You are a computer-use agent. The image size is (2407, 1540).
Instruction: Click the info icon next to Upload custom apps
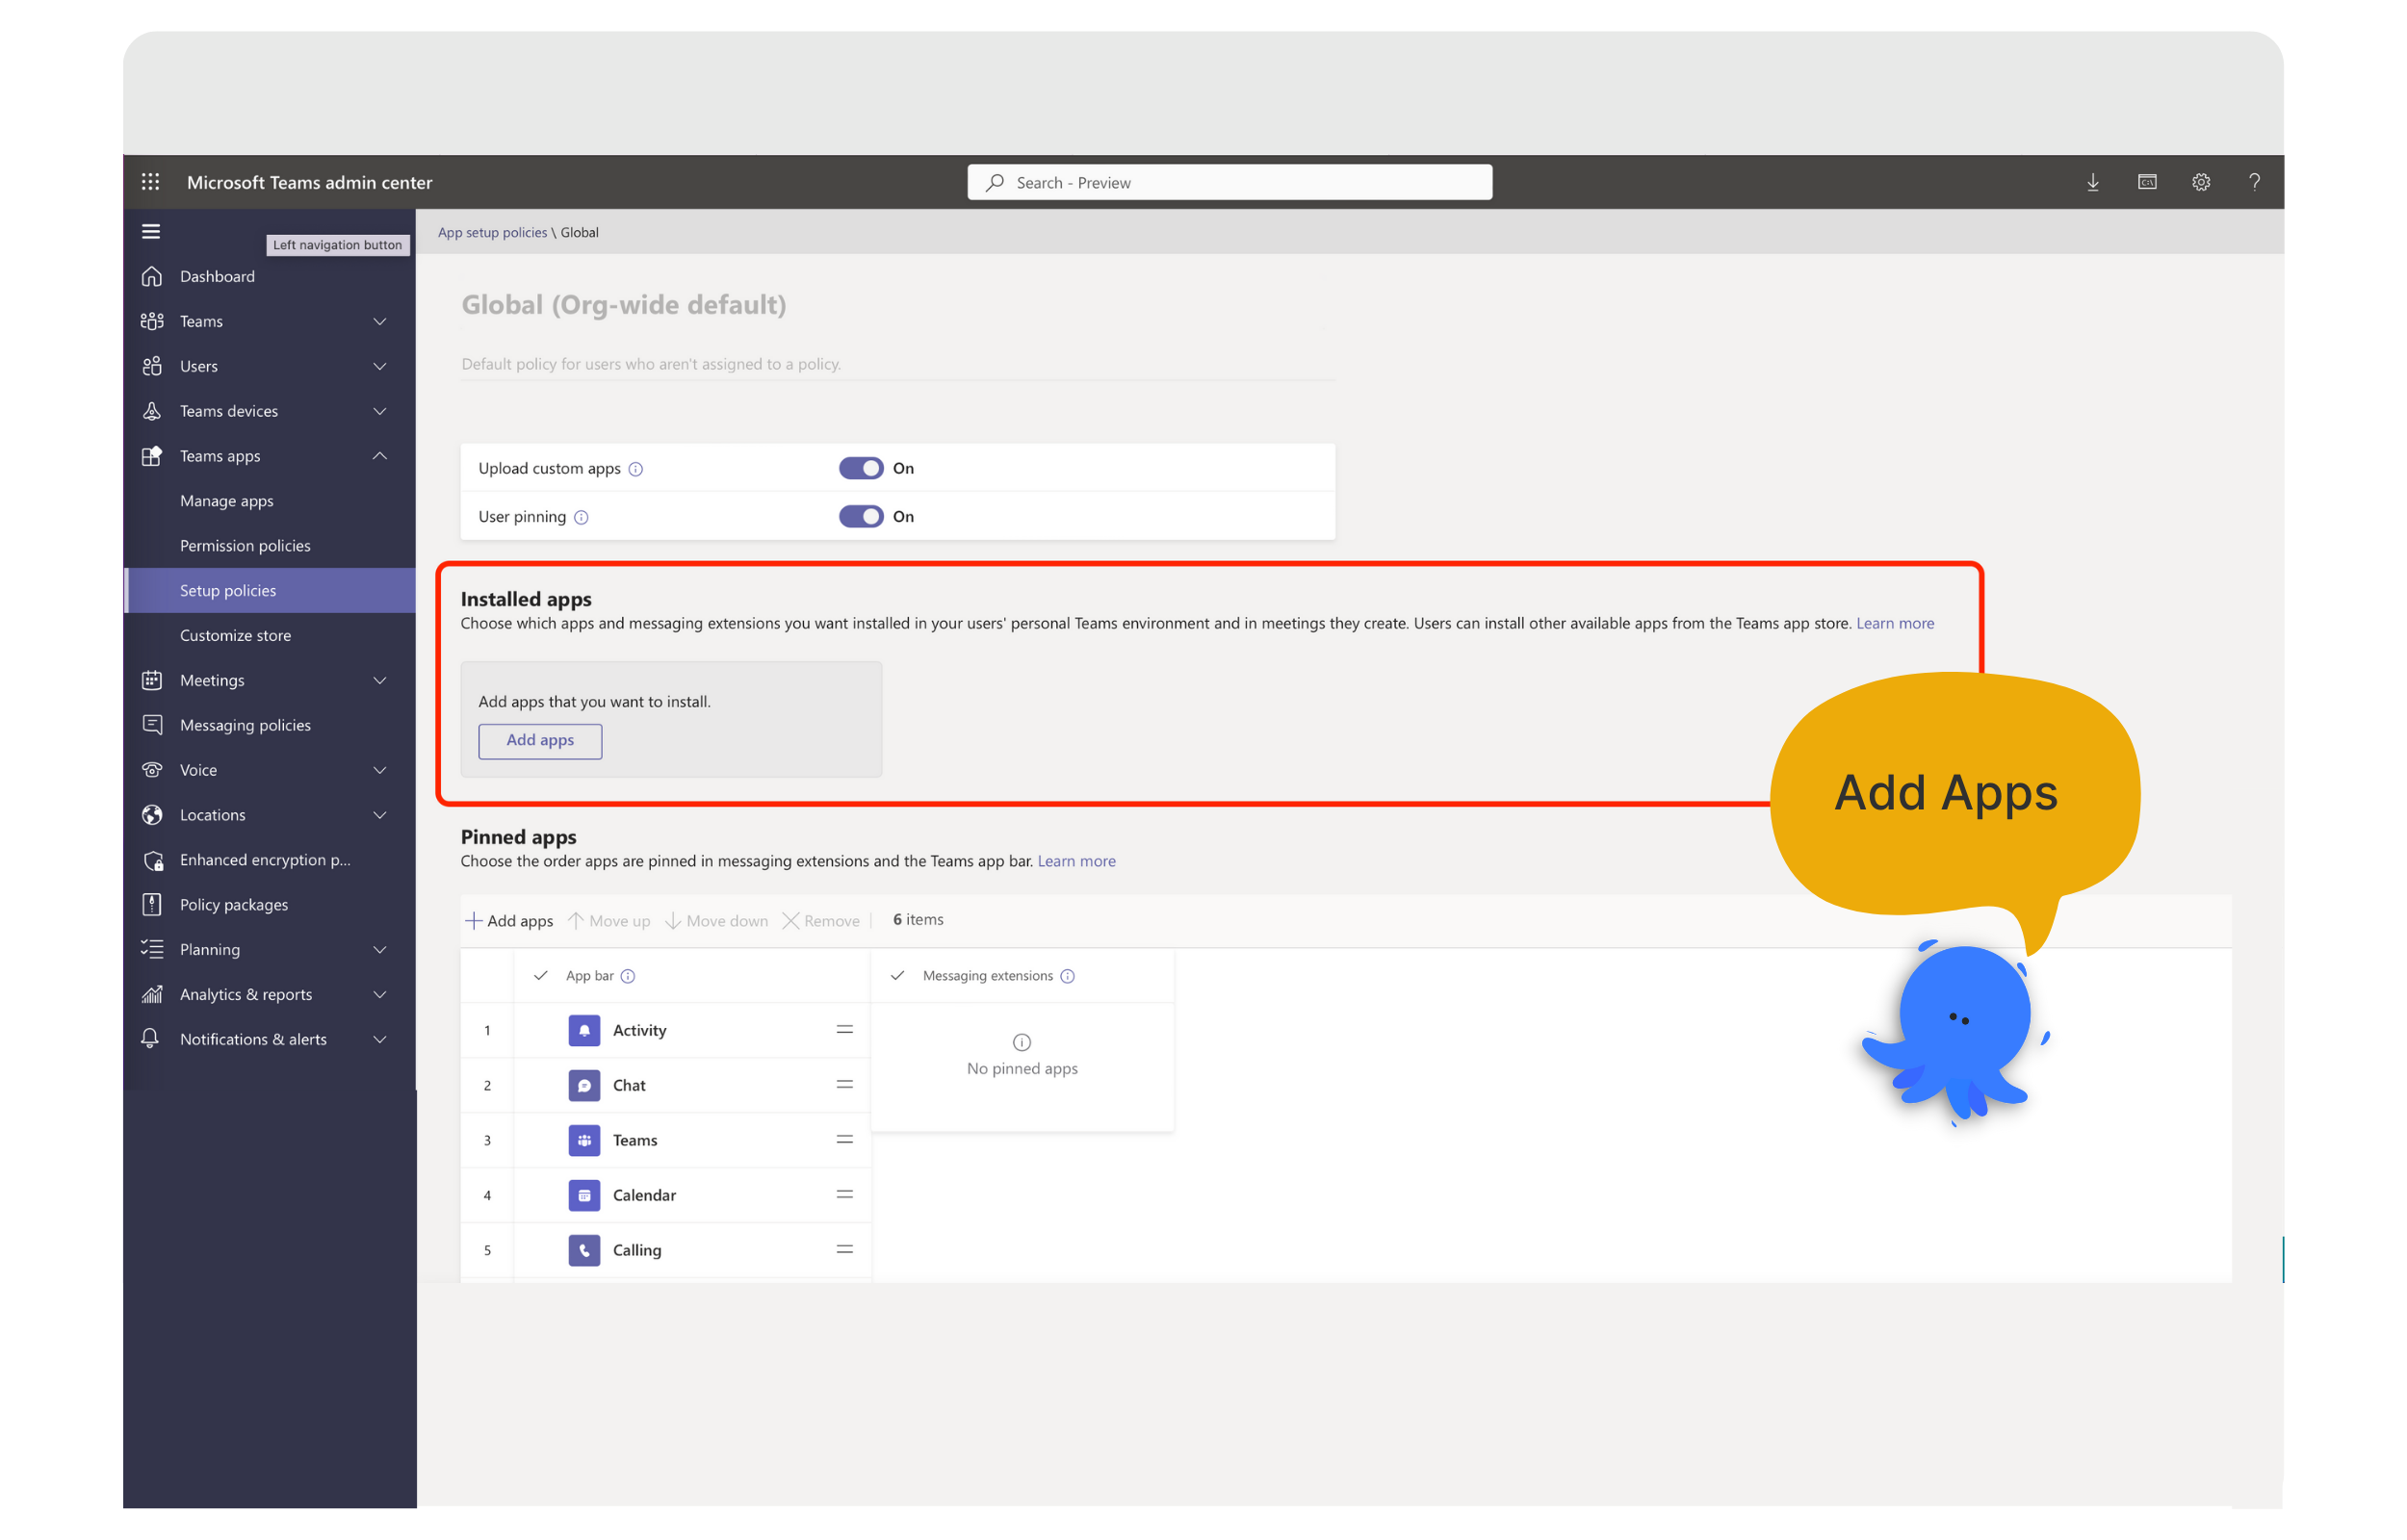click(635, 469)
